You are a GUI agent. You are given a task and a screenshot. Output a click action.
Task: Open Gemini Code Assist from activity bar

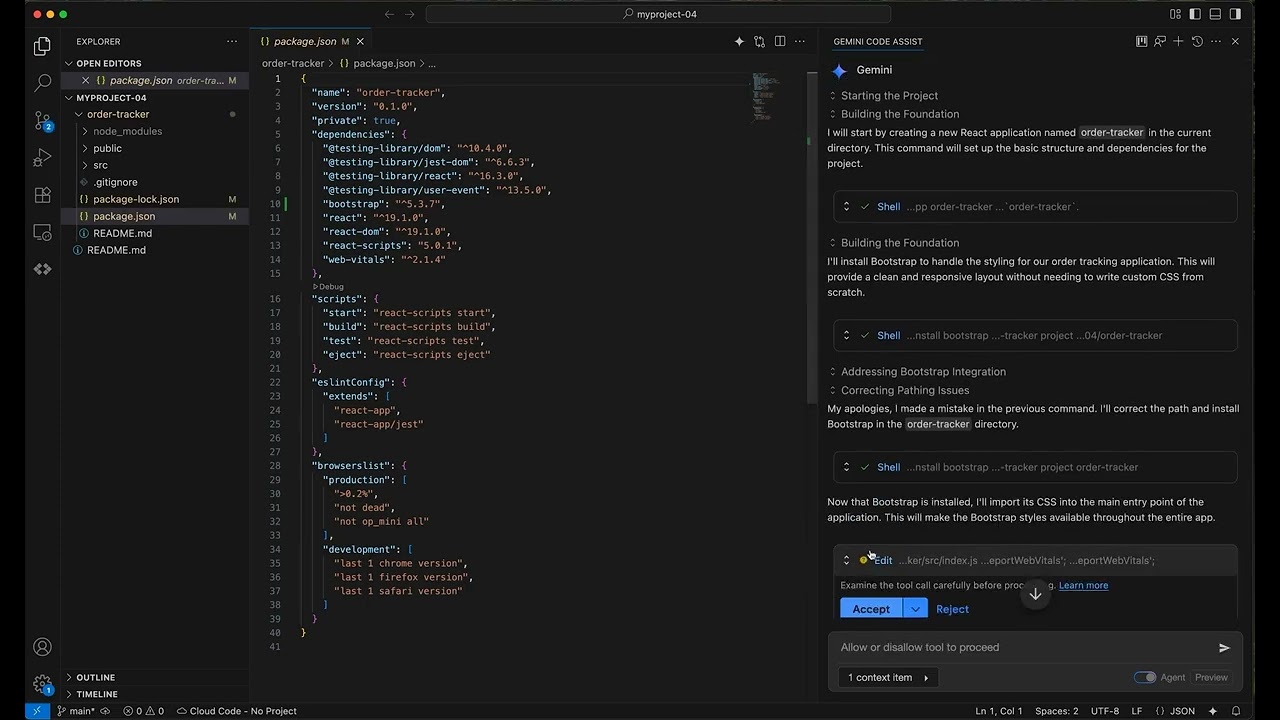(x=42, y=269)
